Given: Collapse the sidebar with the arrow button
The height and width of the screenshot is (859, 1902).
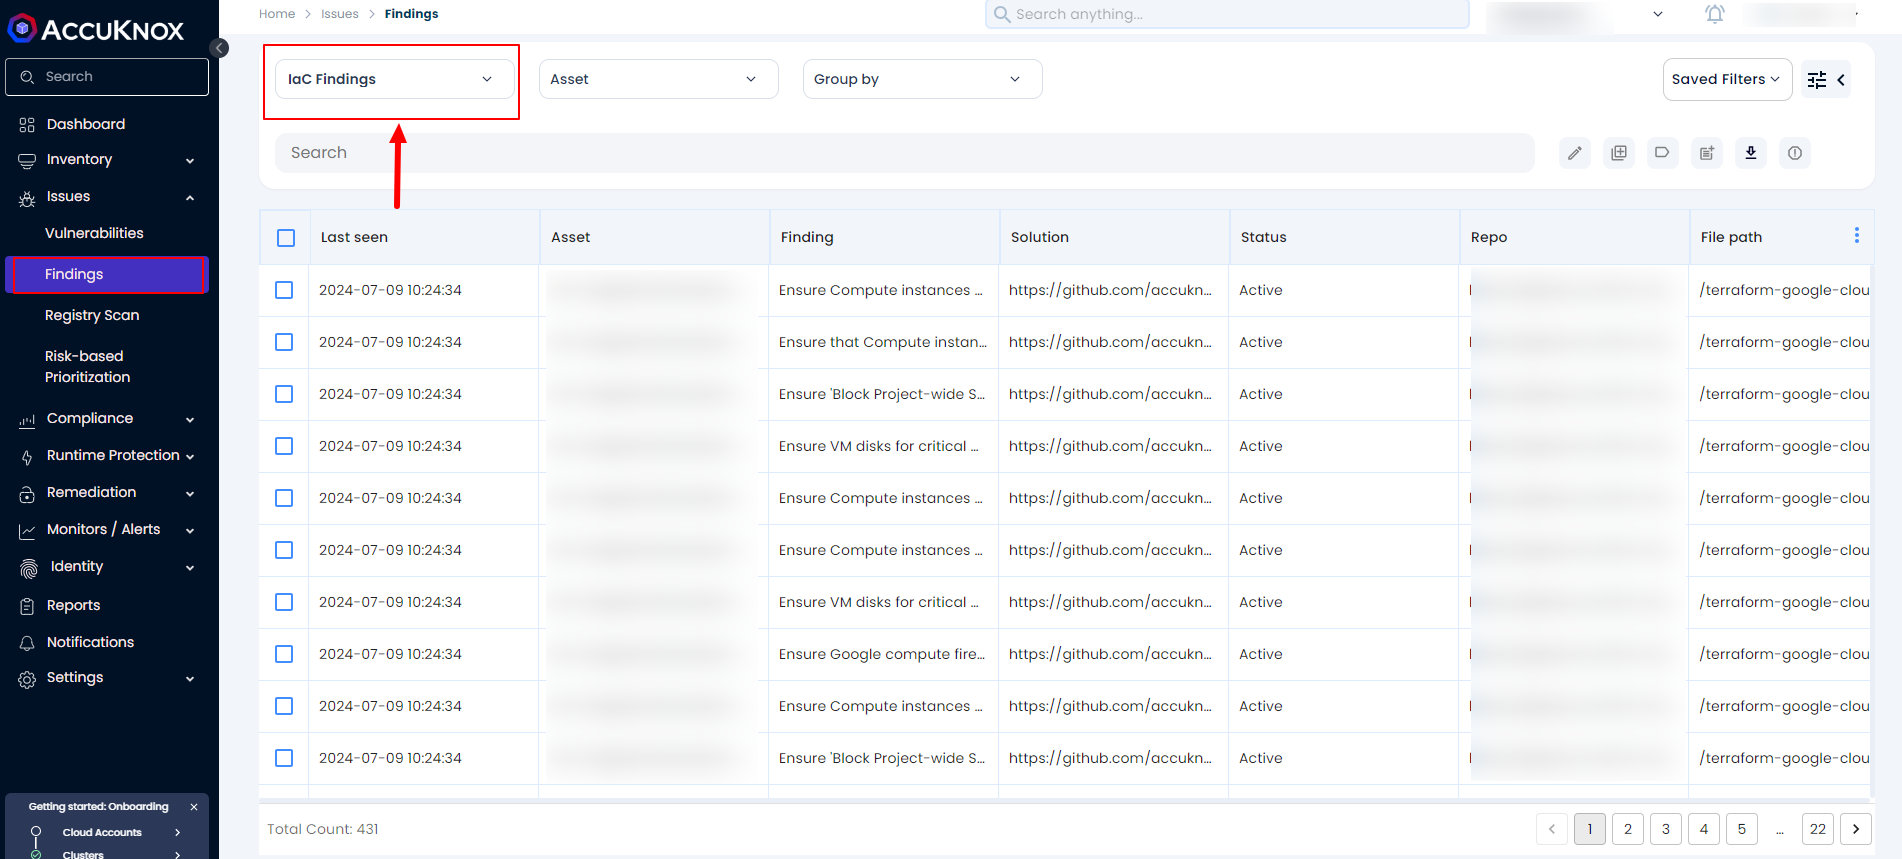Looking at the screenshot, I should [x=219, y=48].
